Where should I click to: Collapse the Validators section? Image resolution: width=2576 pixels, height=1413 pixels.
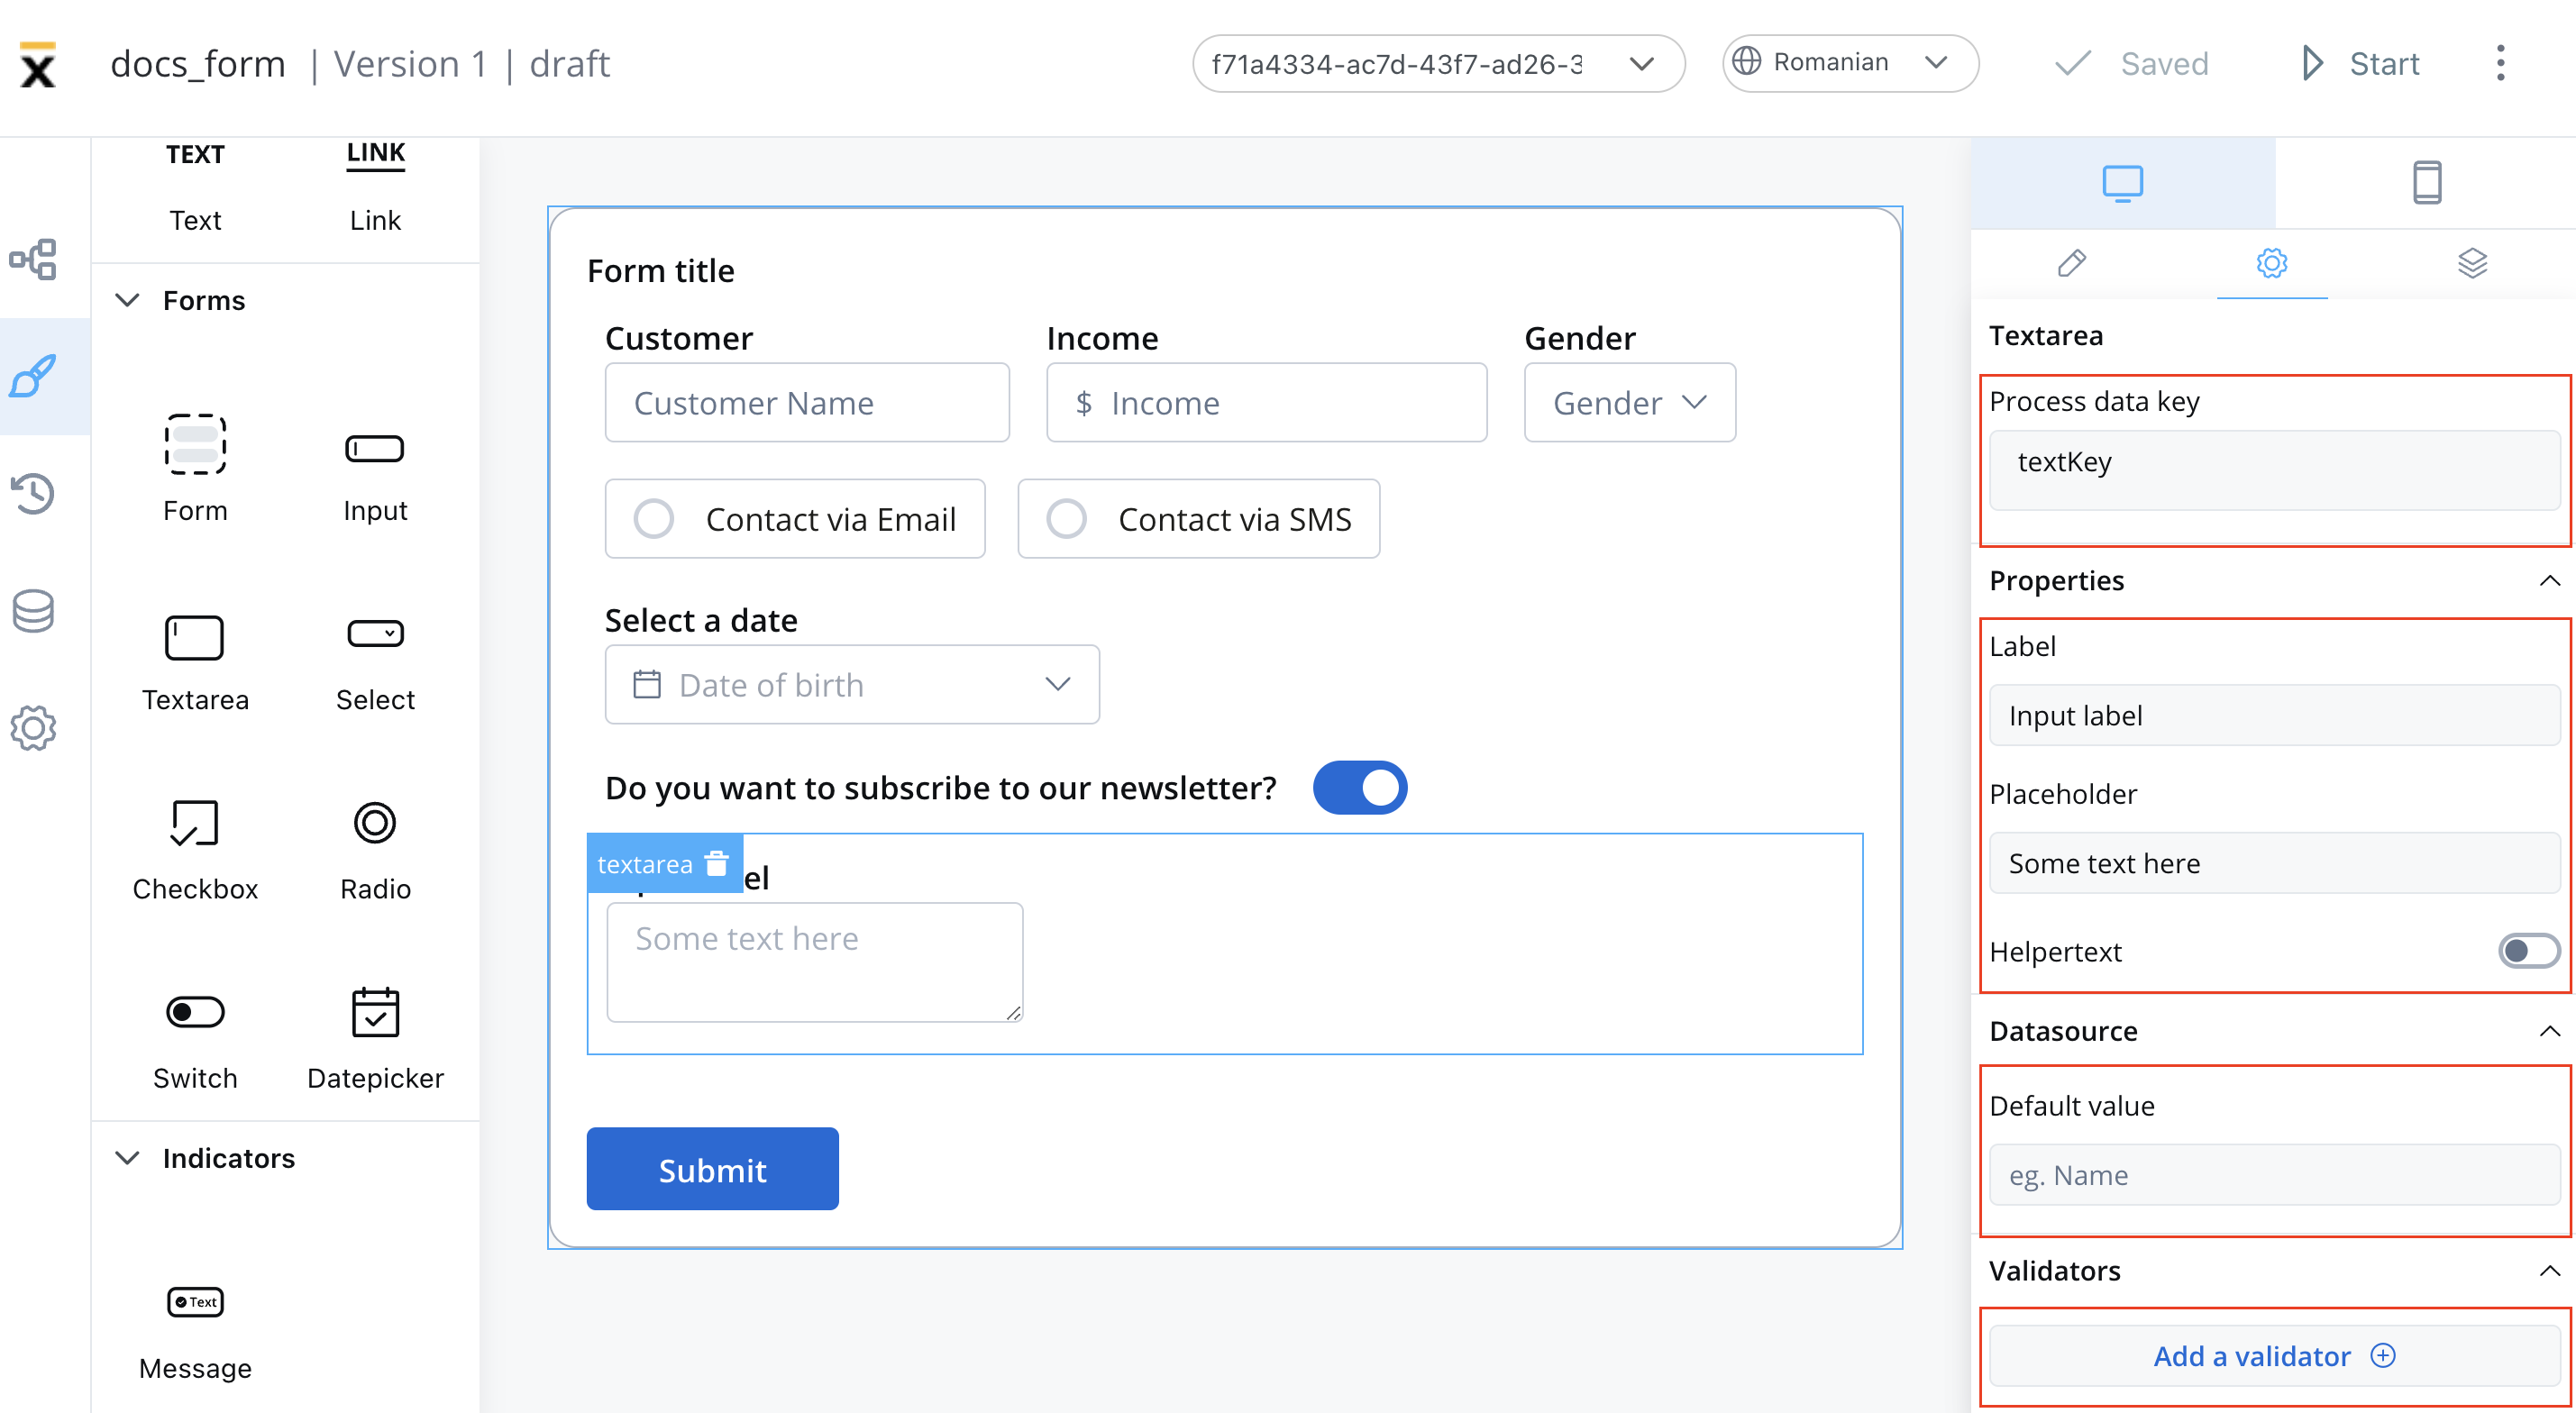click(2549, 1271)
